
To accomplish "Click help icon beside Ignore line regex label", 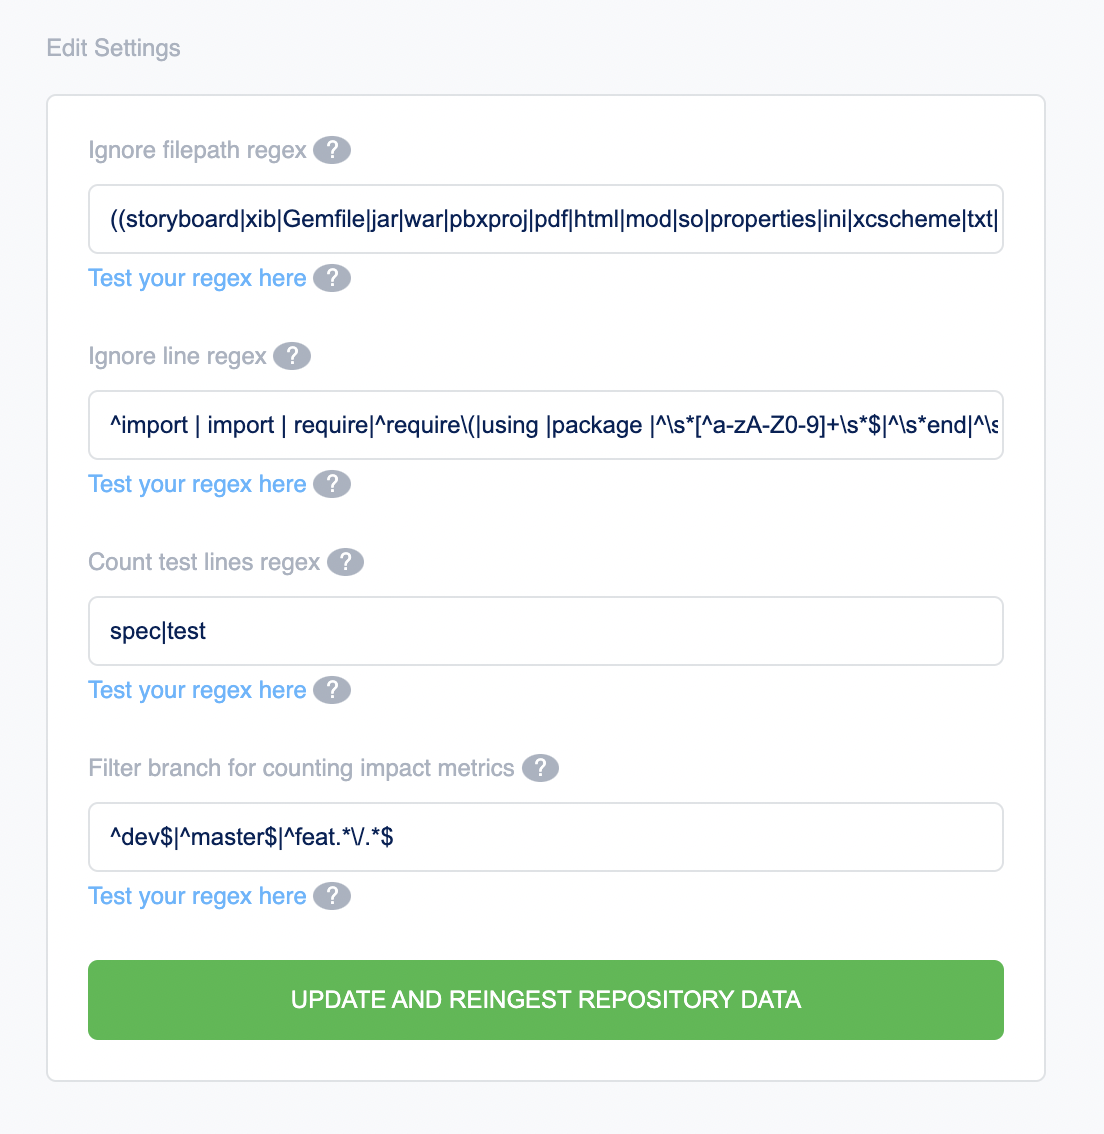I will click(x=292, y=356).
